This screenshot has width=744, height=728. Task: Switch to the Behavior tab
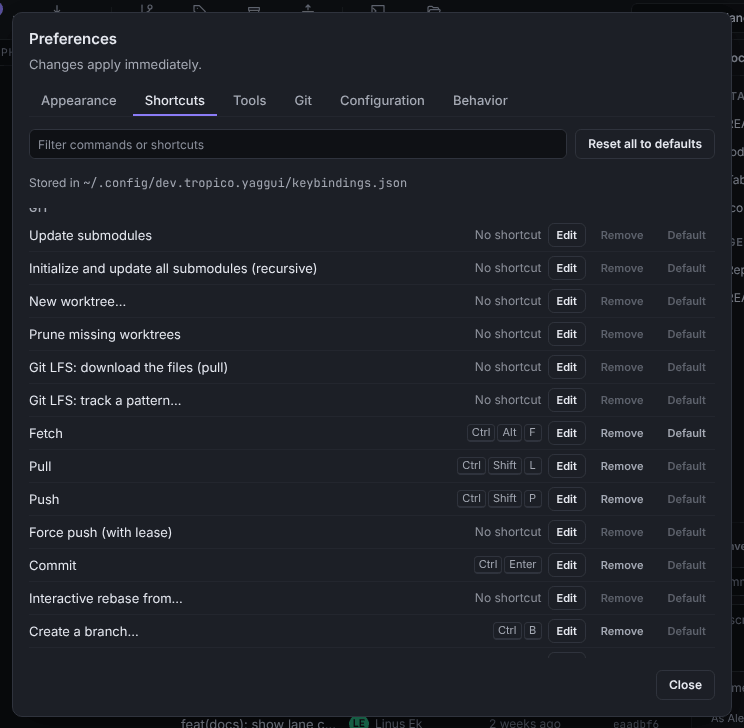click(480, 101)
